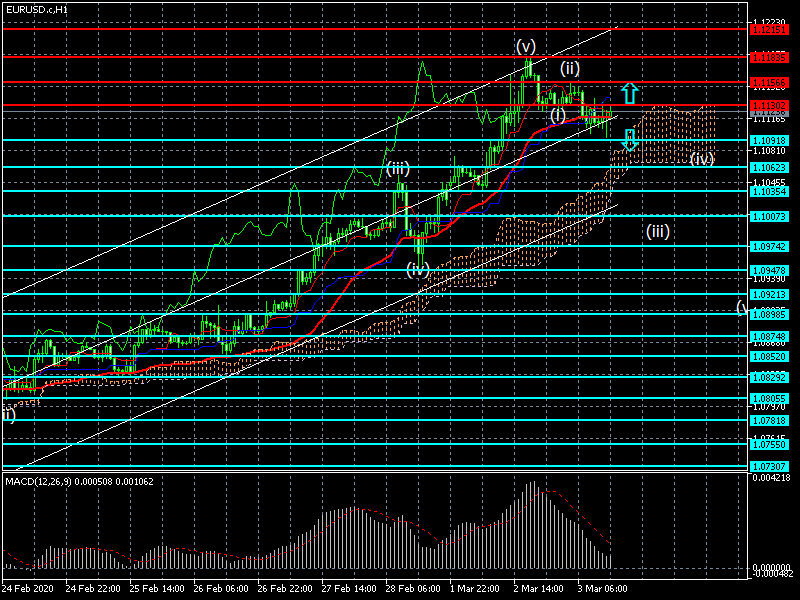The height and width of the screenshot is (600, 800).
Task: Select the cyan 1.07307 price label
Action: [x=769, y=467]
